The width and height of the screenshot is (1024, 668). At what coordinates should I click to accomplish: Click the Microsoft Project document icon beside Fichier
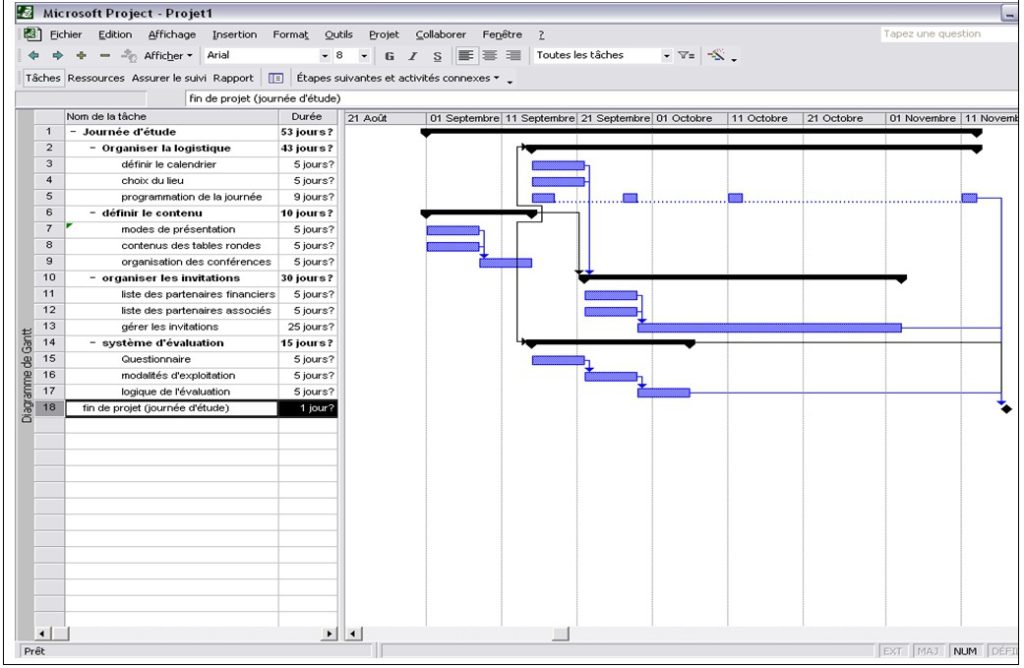pos(31,34)
